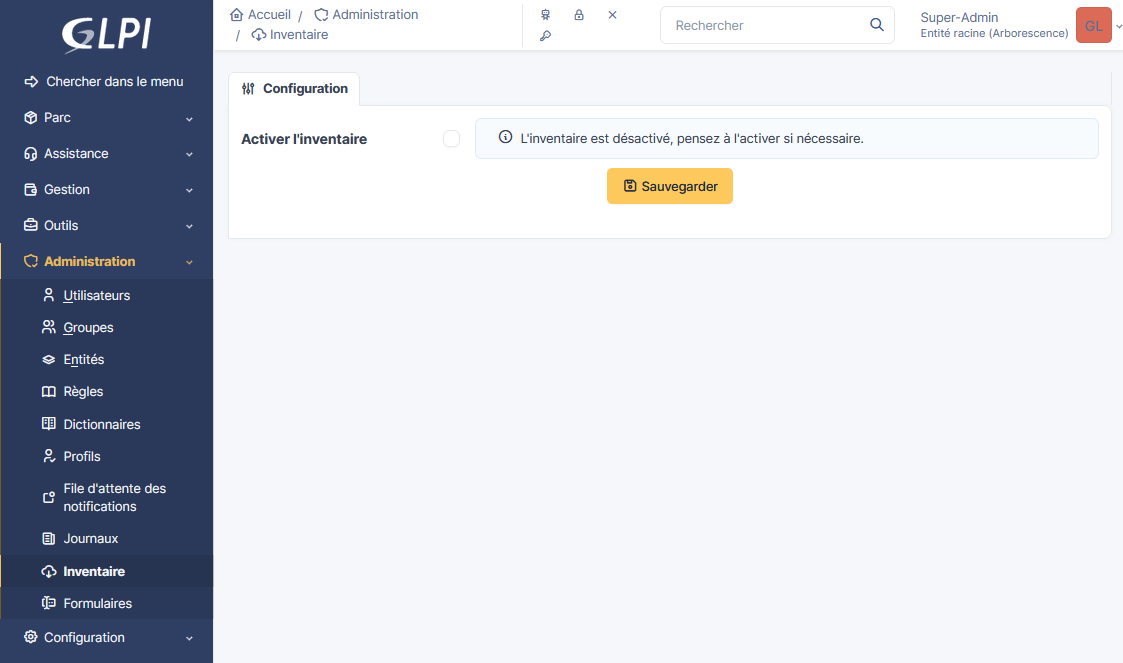
Task: Open Journaux via its log icon
Action: (49, 538)
